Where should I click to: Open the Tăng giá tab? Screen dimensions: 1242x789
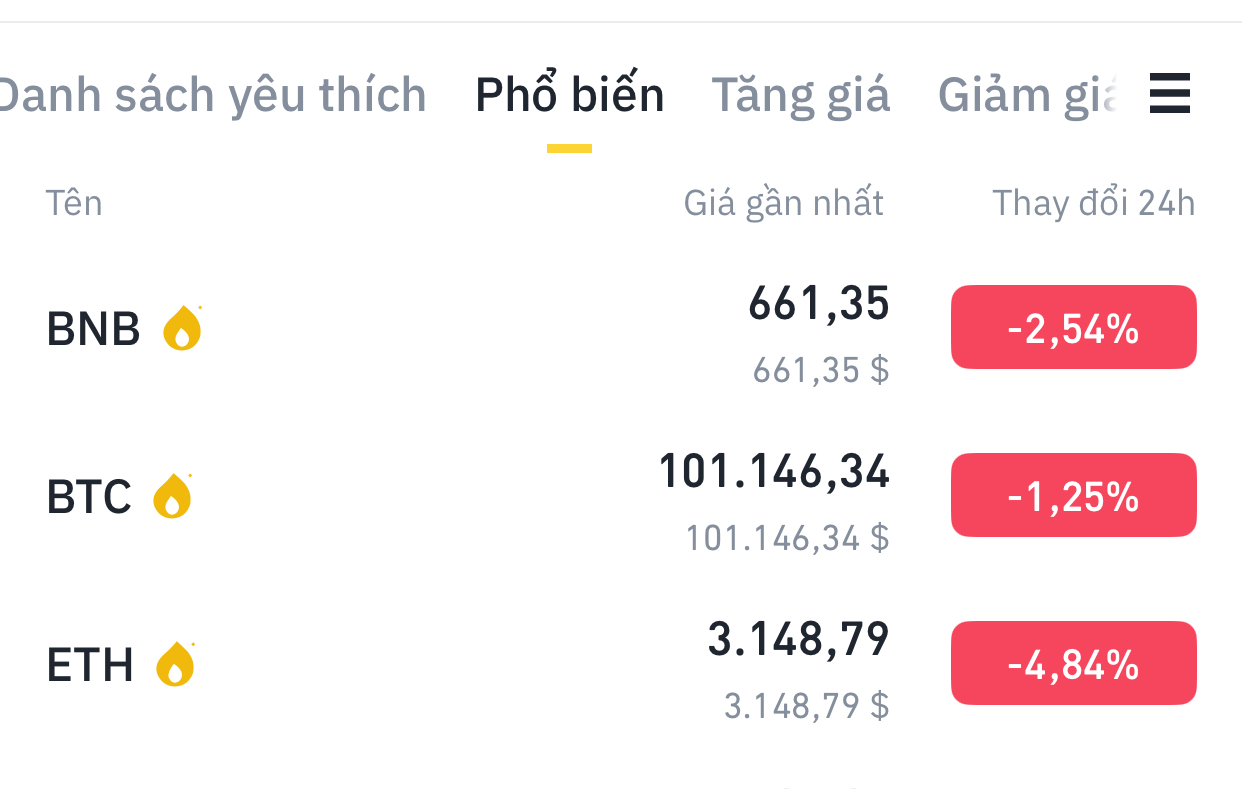click(800, 96)
